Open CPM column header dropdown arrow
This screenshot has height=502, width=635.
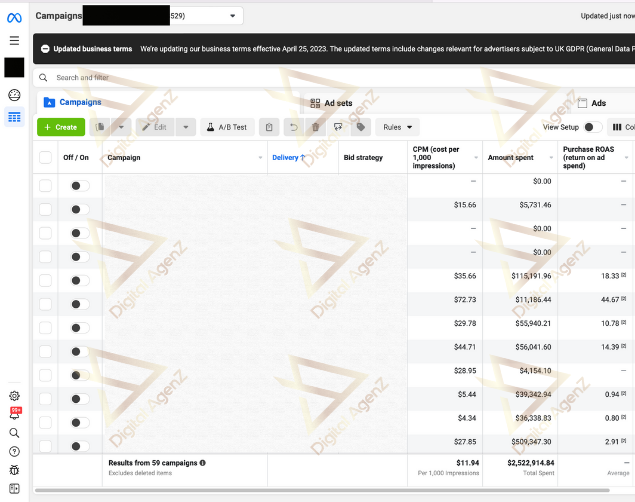point(476,157)
